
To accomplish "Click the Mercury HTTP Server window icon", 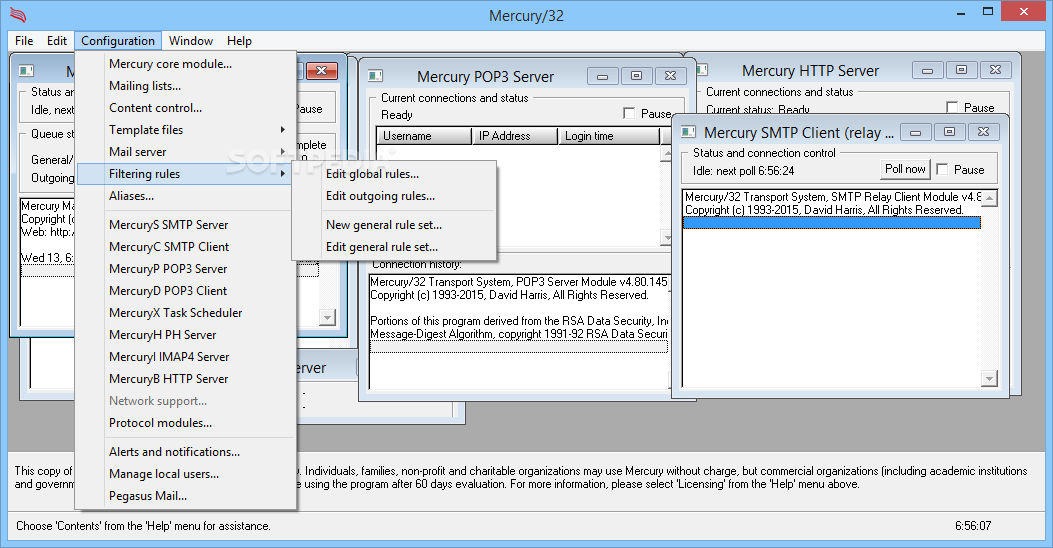I will (703, 70).
